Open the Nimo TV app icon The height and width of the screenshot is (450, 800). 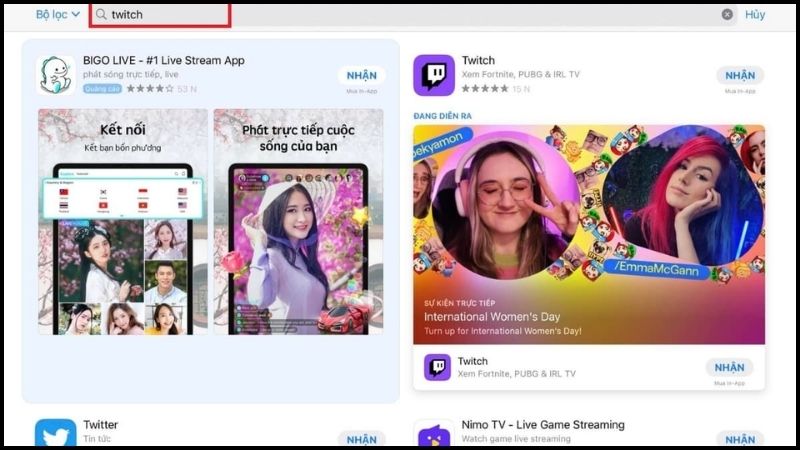tap(434, 434)
